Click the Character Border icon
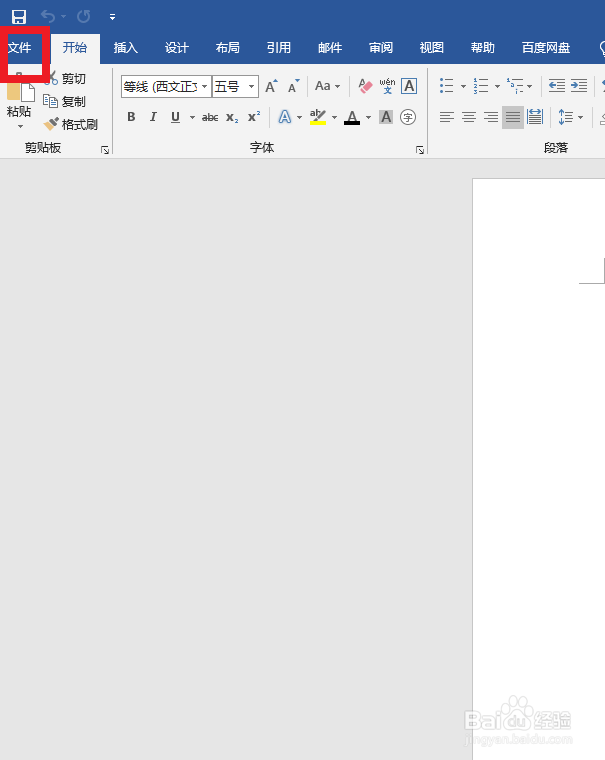Viewport: 605px width, 760px height. click(409, 86)
